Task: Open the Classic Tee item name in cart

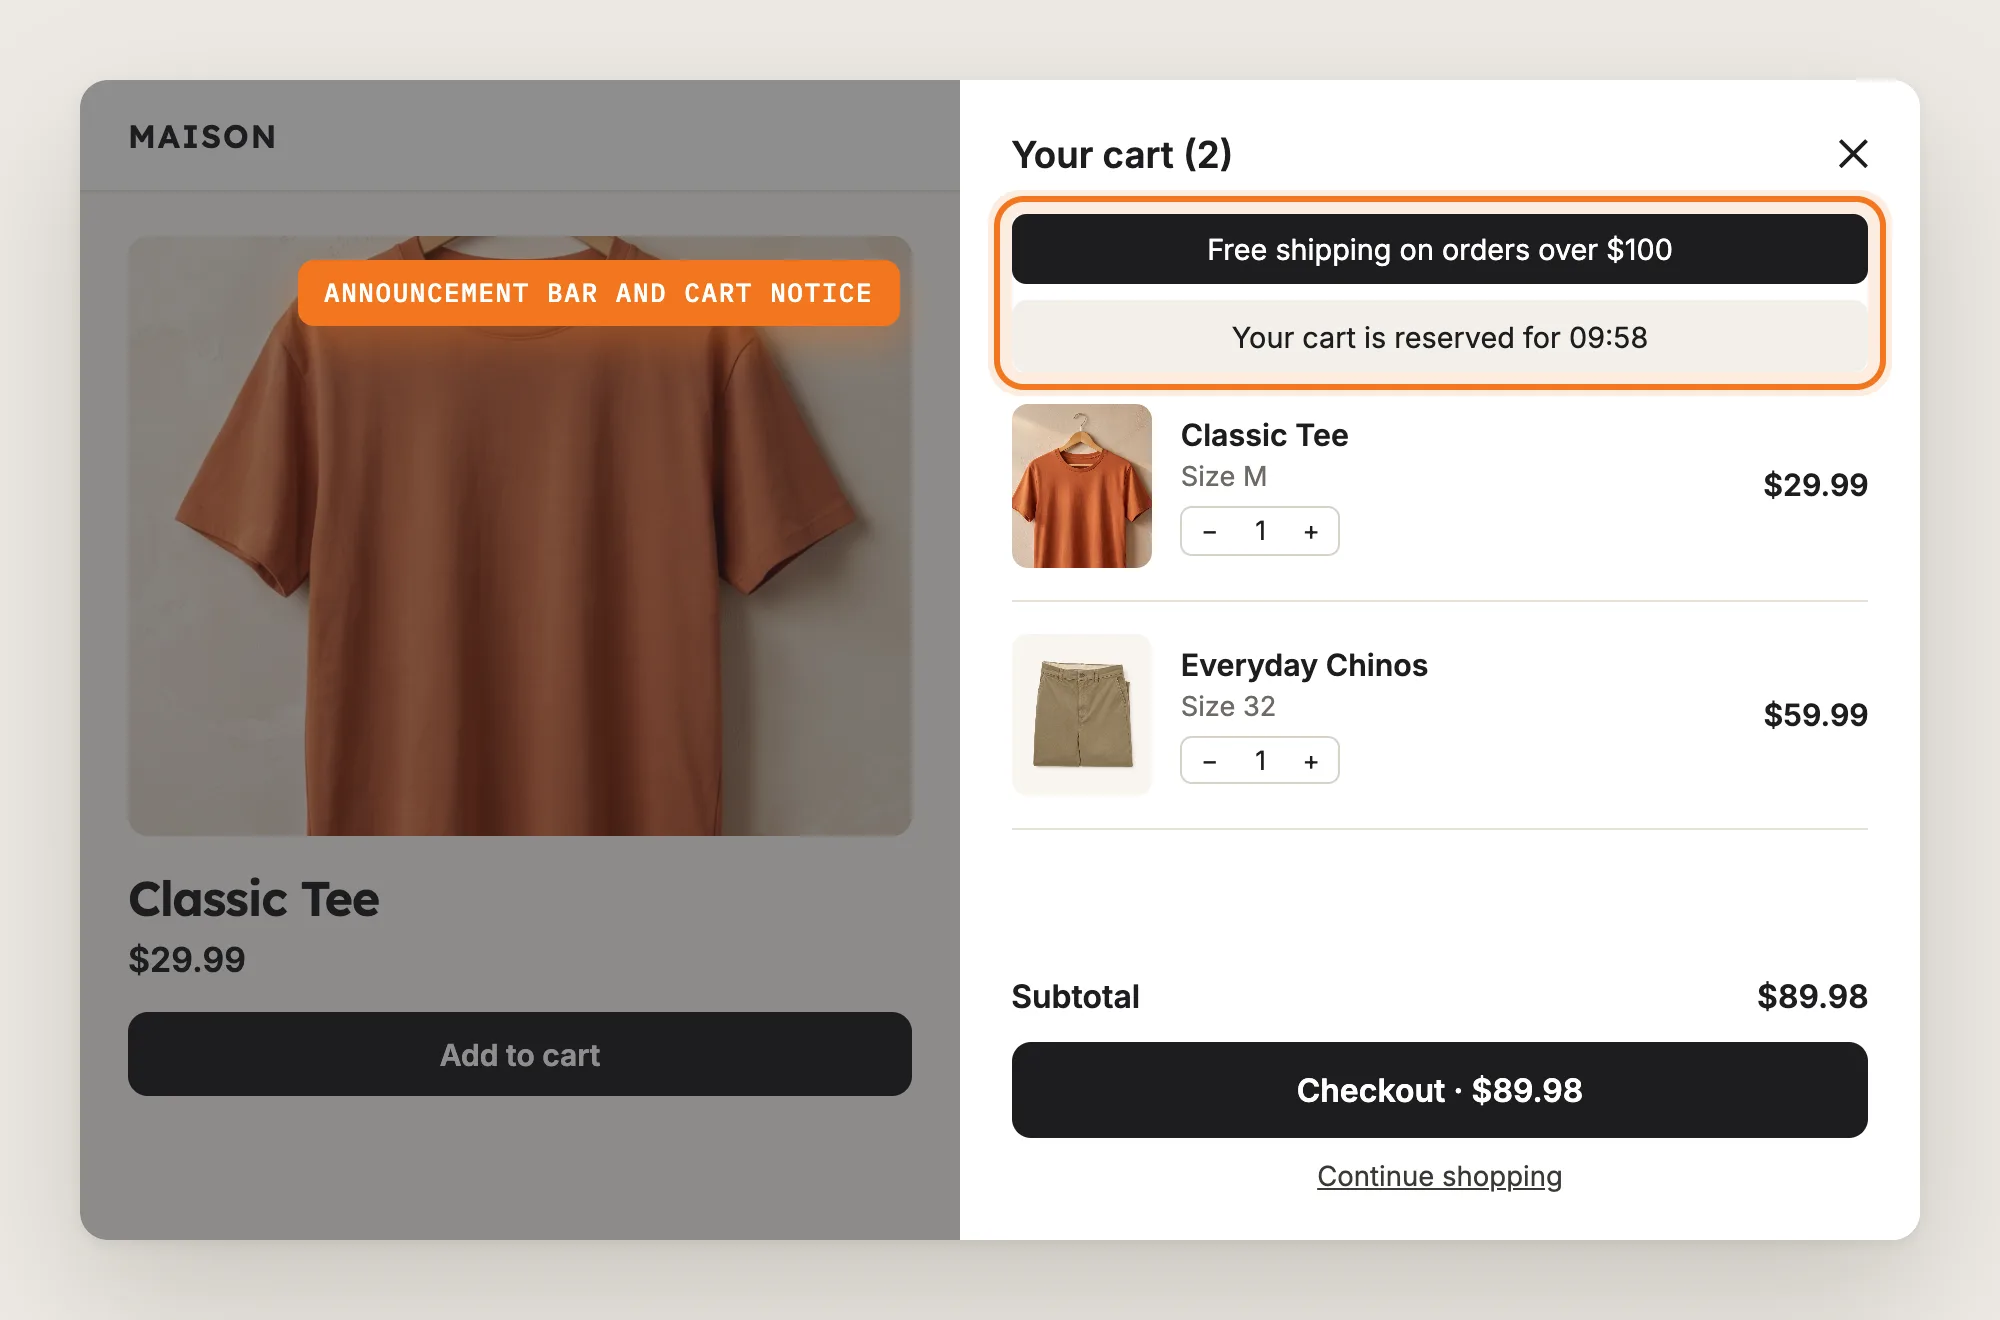Action: 1264,435
